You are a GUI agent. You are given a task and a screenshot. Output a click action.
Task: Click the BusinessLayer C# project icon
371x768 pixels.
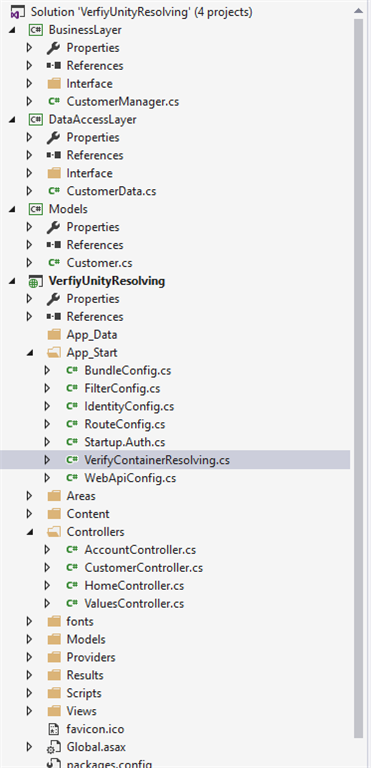36,30
